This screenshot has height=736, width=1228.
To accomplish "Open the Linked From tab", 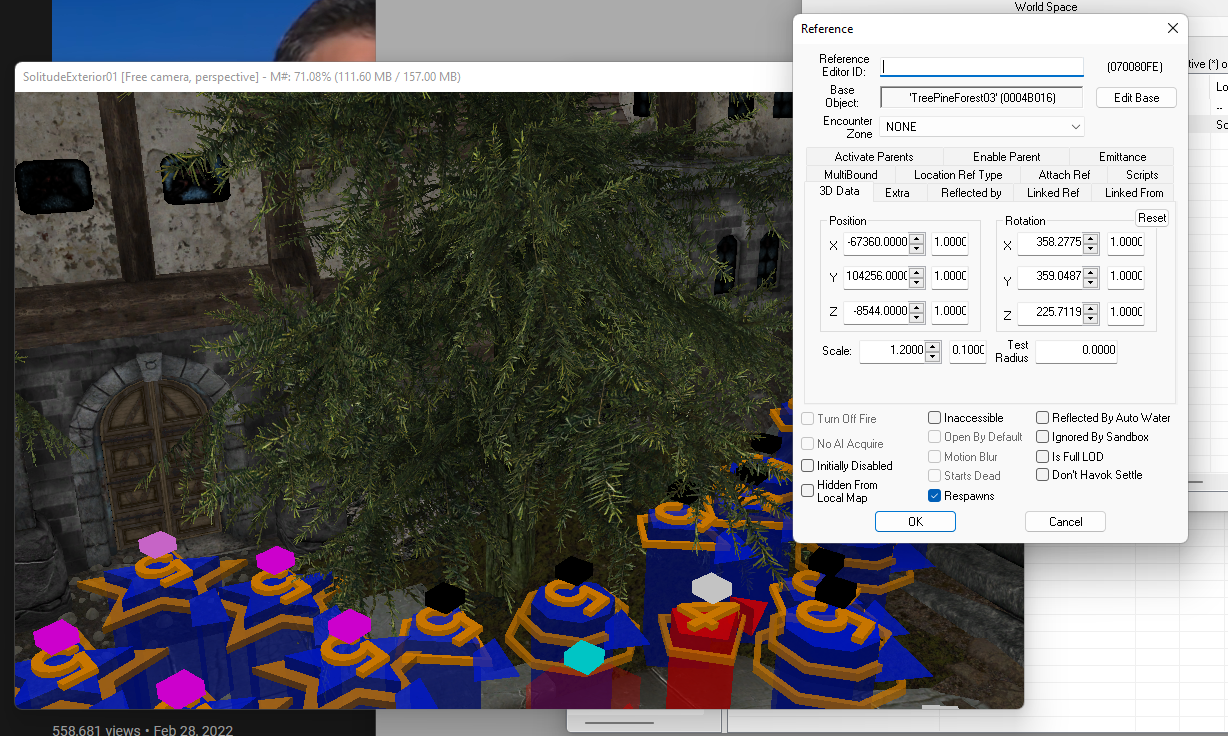I will [x=1134, y=193].
